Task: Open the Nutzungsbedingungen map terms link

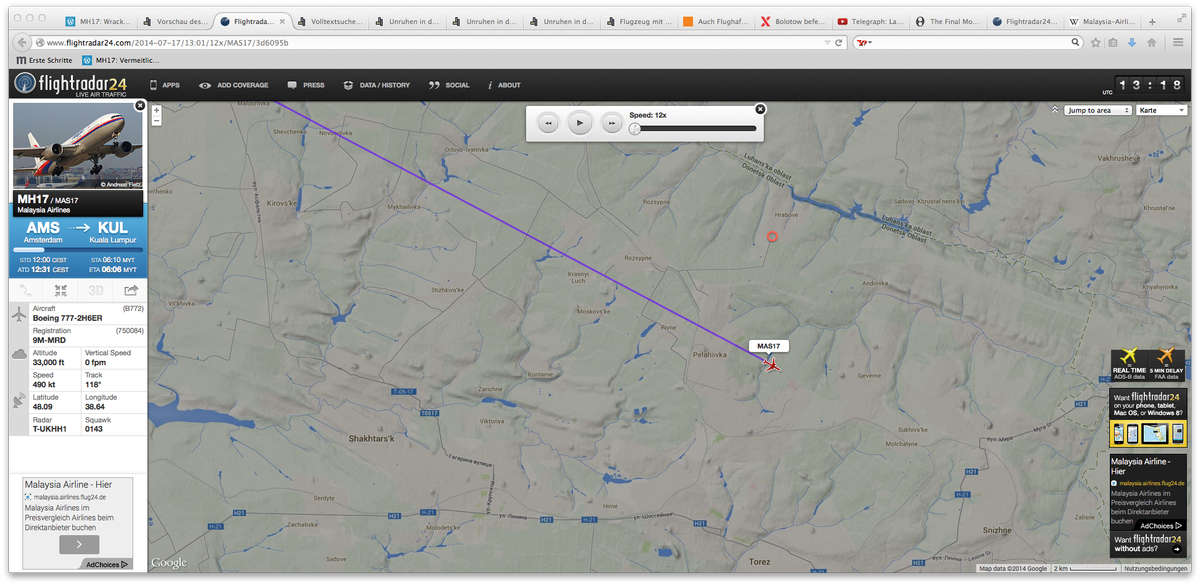Action: tap(1157, 568)
